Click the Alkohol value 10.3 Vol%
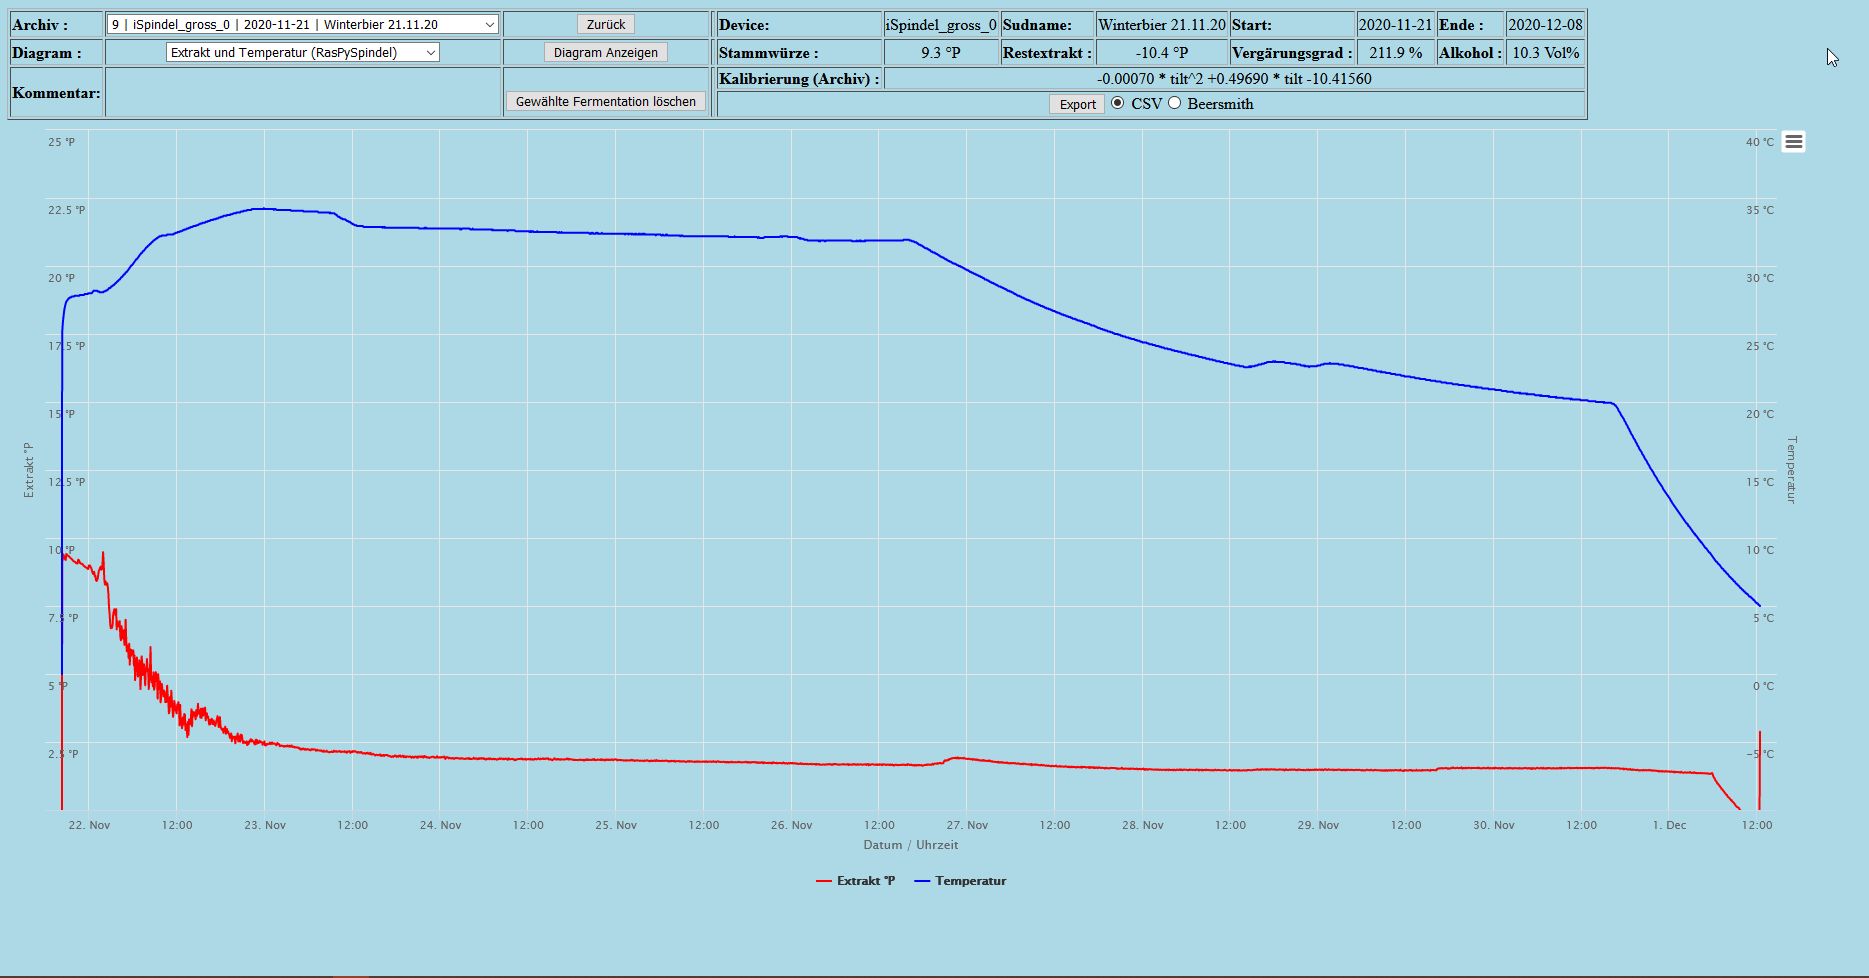This screenshot has height=978, width=1869. click(1545, 53)
